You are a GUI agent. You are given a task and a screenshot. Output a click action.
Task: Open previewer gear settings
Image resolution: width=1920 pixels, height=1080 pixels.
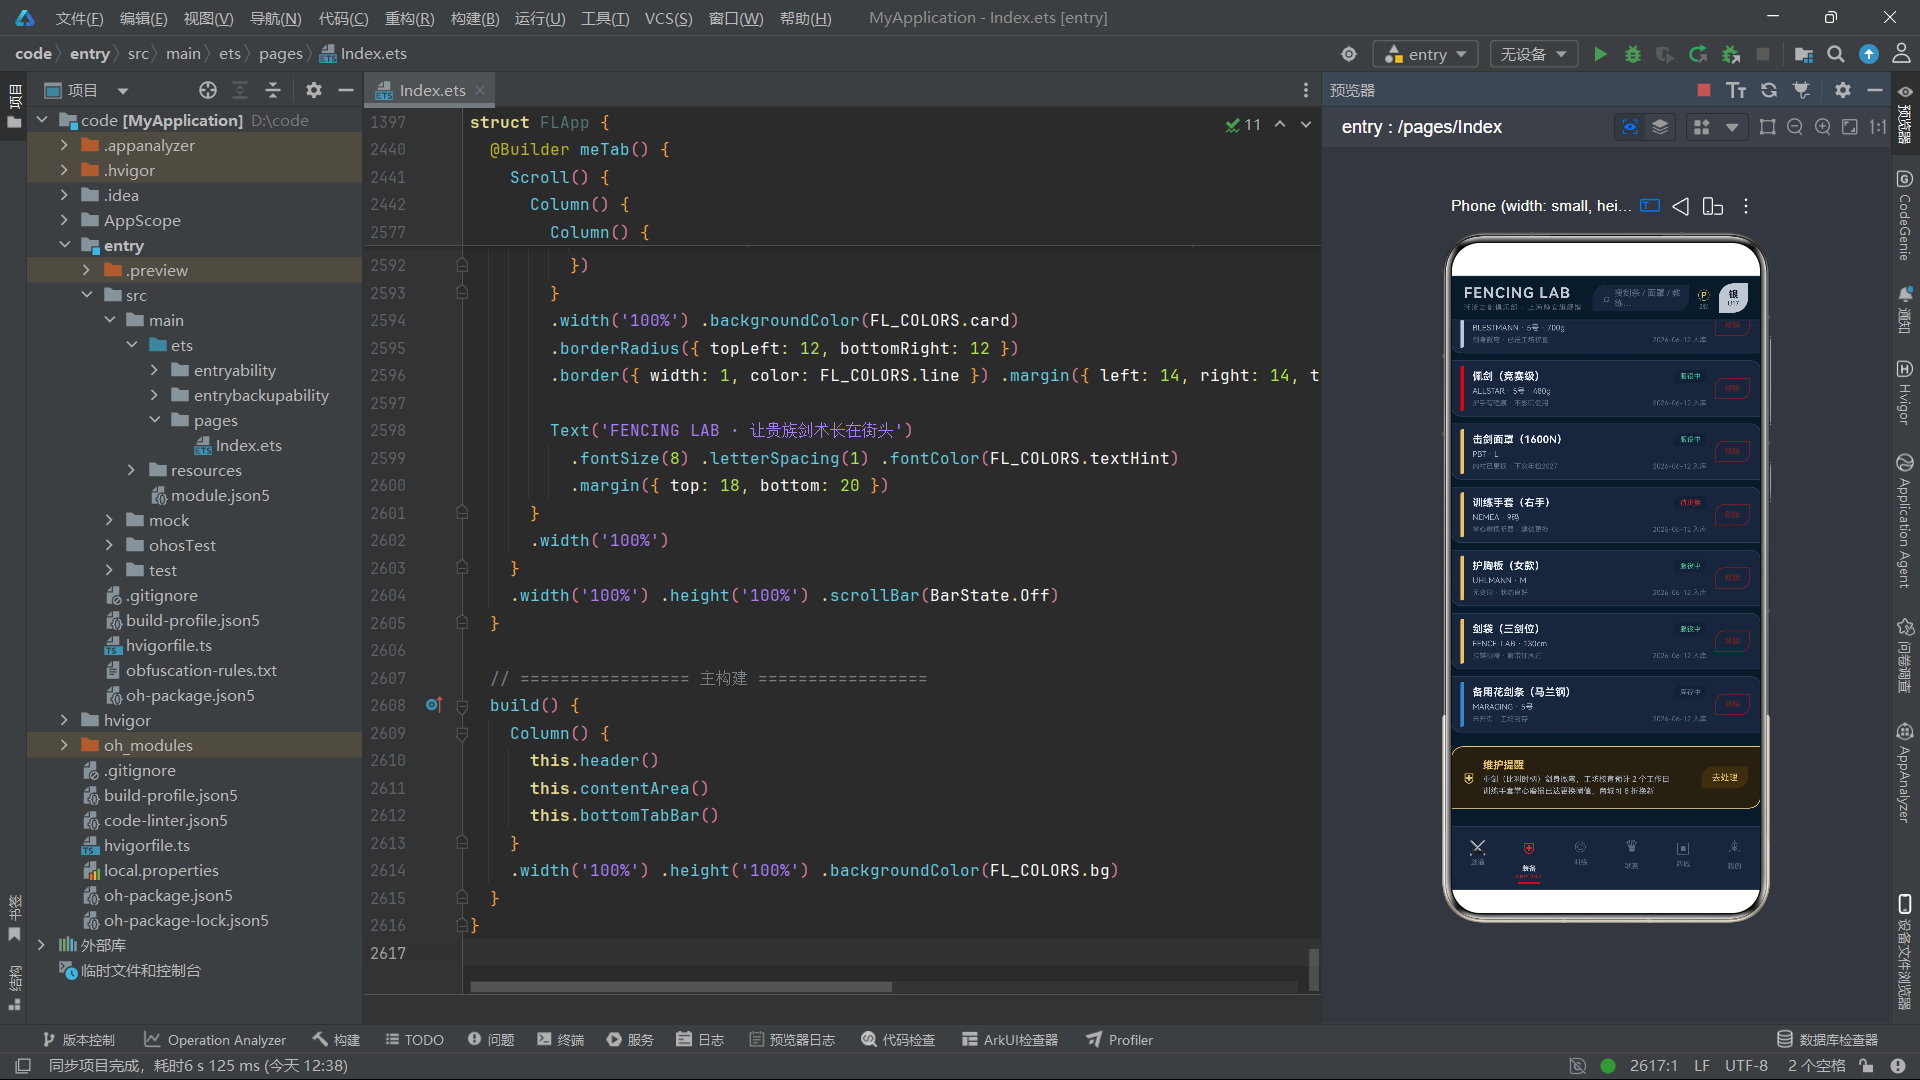[1843, 90]
